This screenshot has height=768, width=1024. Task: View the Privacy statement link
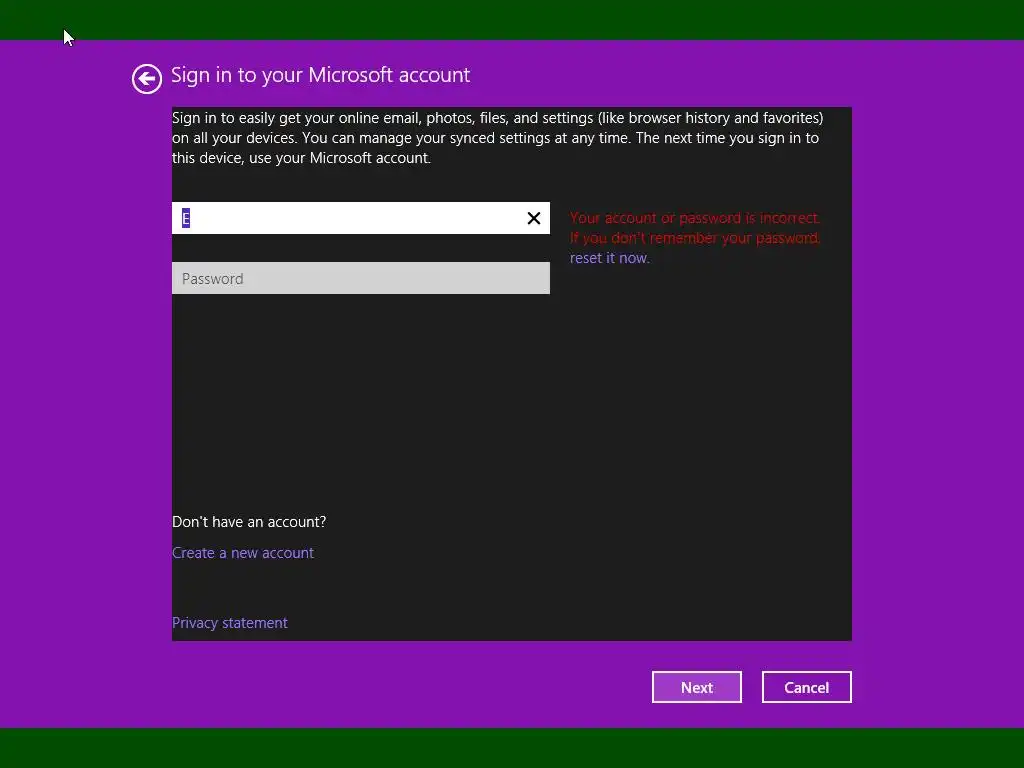point(229,623)
